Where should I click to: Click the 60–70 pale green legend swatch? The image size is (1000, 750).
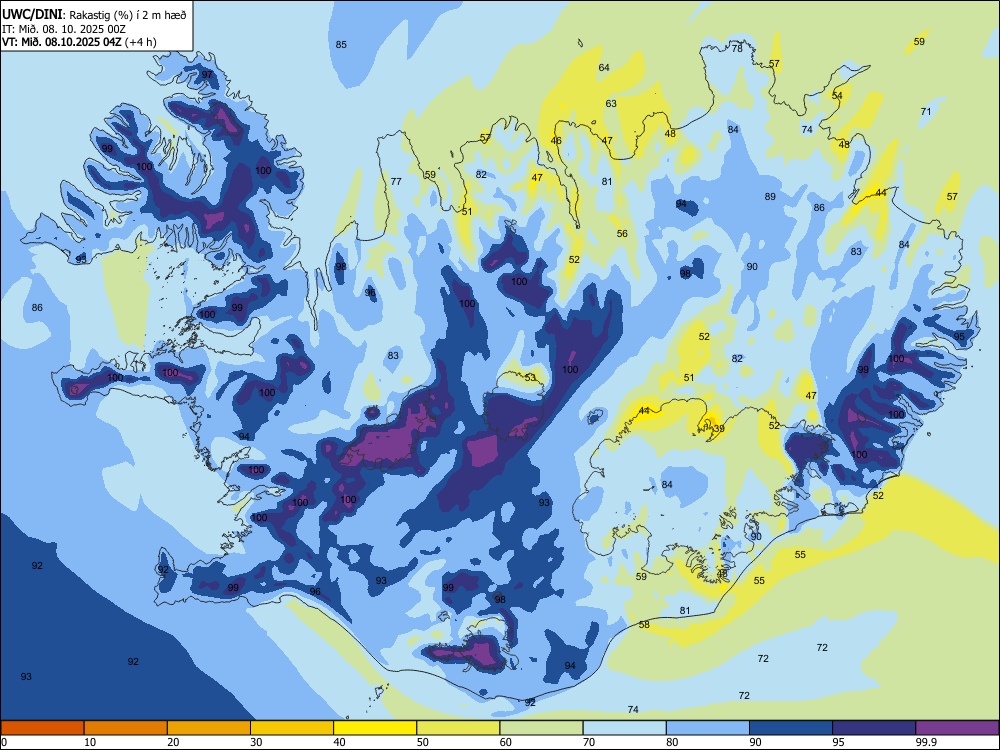[541, 728]
